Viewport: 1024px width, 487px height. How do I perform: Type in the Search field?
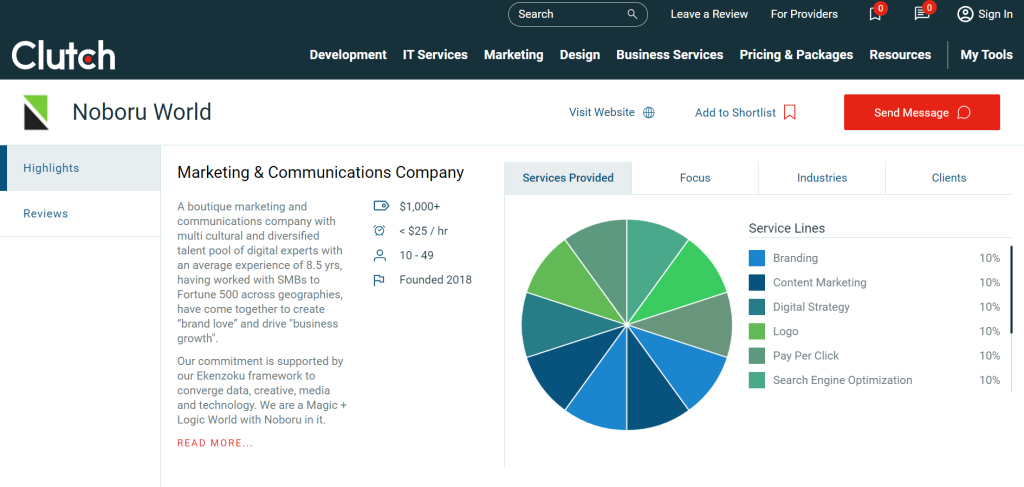(x=568, y=15)
